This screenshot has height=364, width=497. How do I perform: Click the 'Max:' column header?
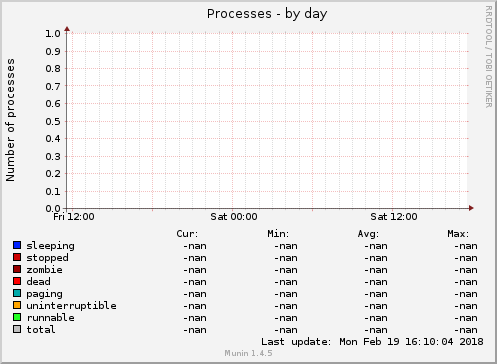click(x=458, y=234)
